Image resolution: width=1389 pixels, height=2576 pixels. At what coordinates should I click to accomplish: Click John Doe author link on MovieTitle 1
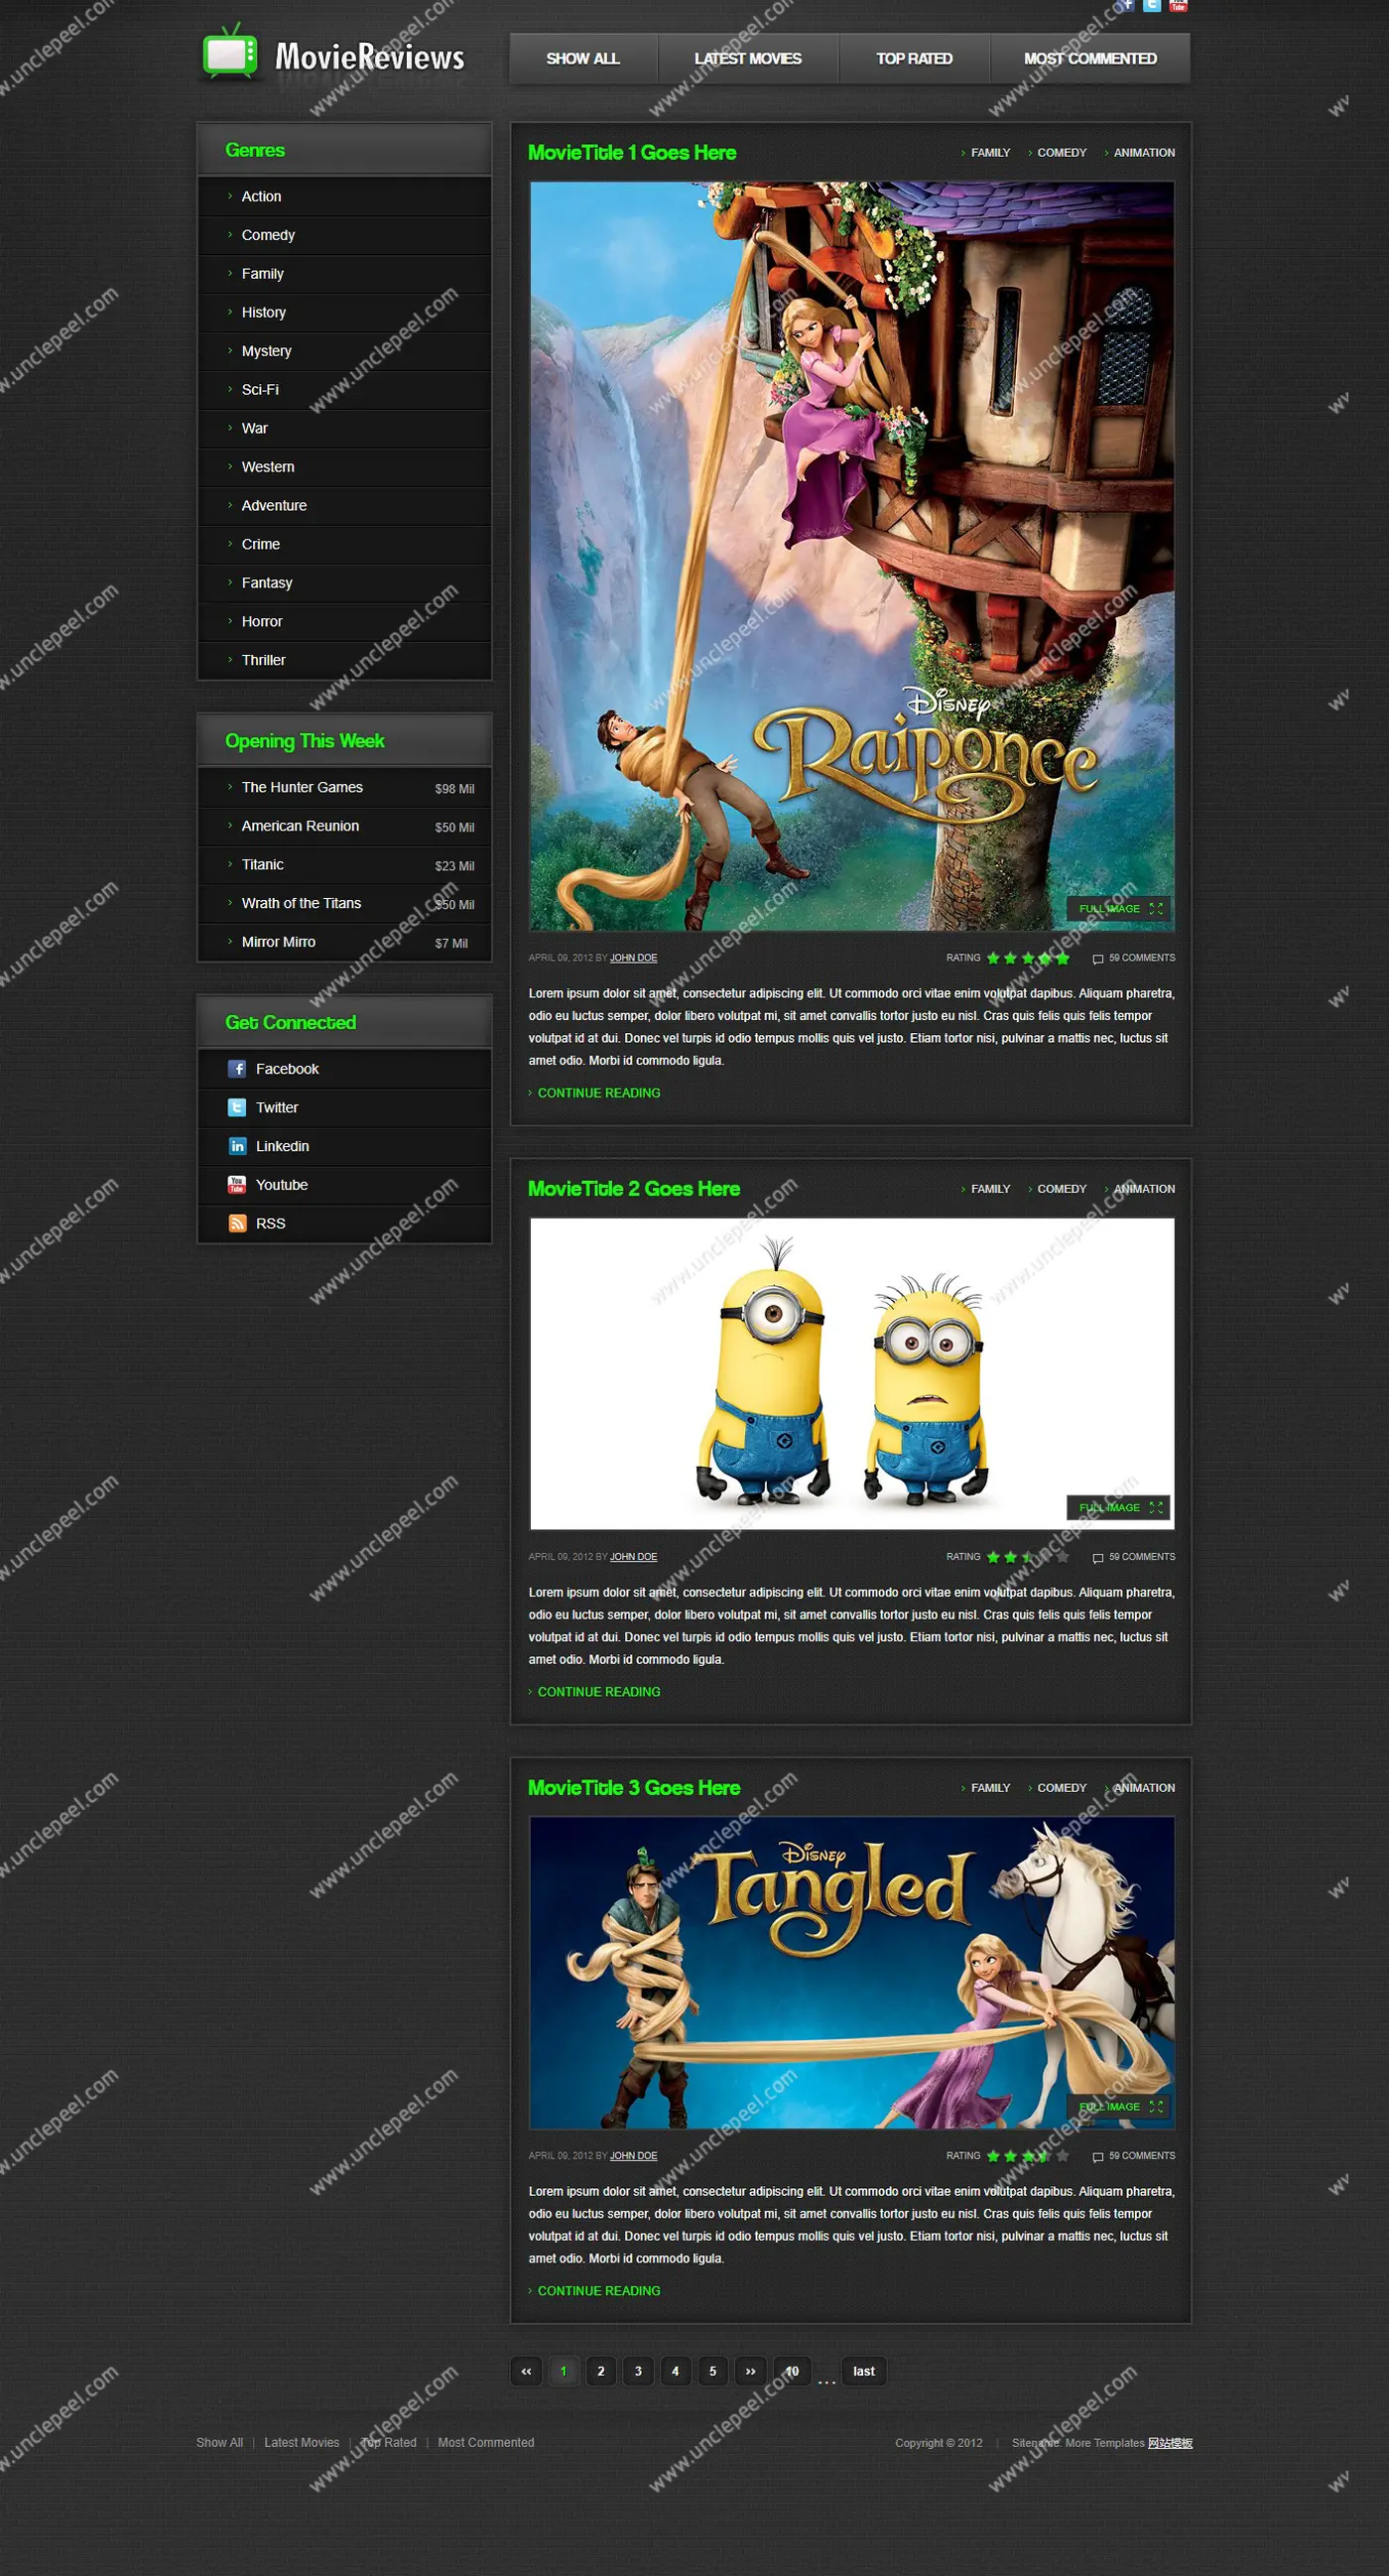(x=634, y=958)
